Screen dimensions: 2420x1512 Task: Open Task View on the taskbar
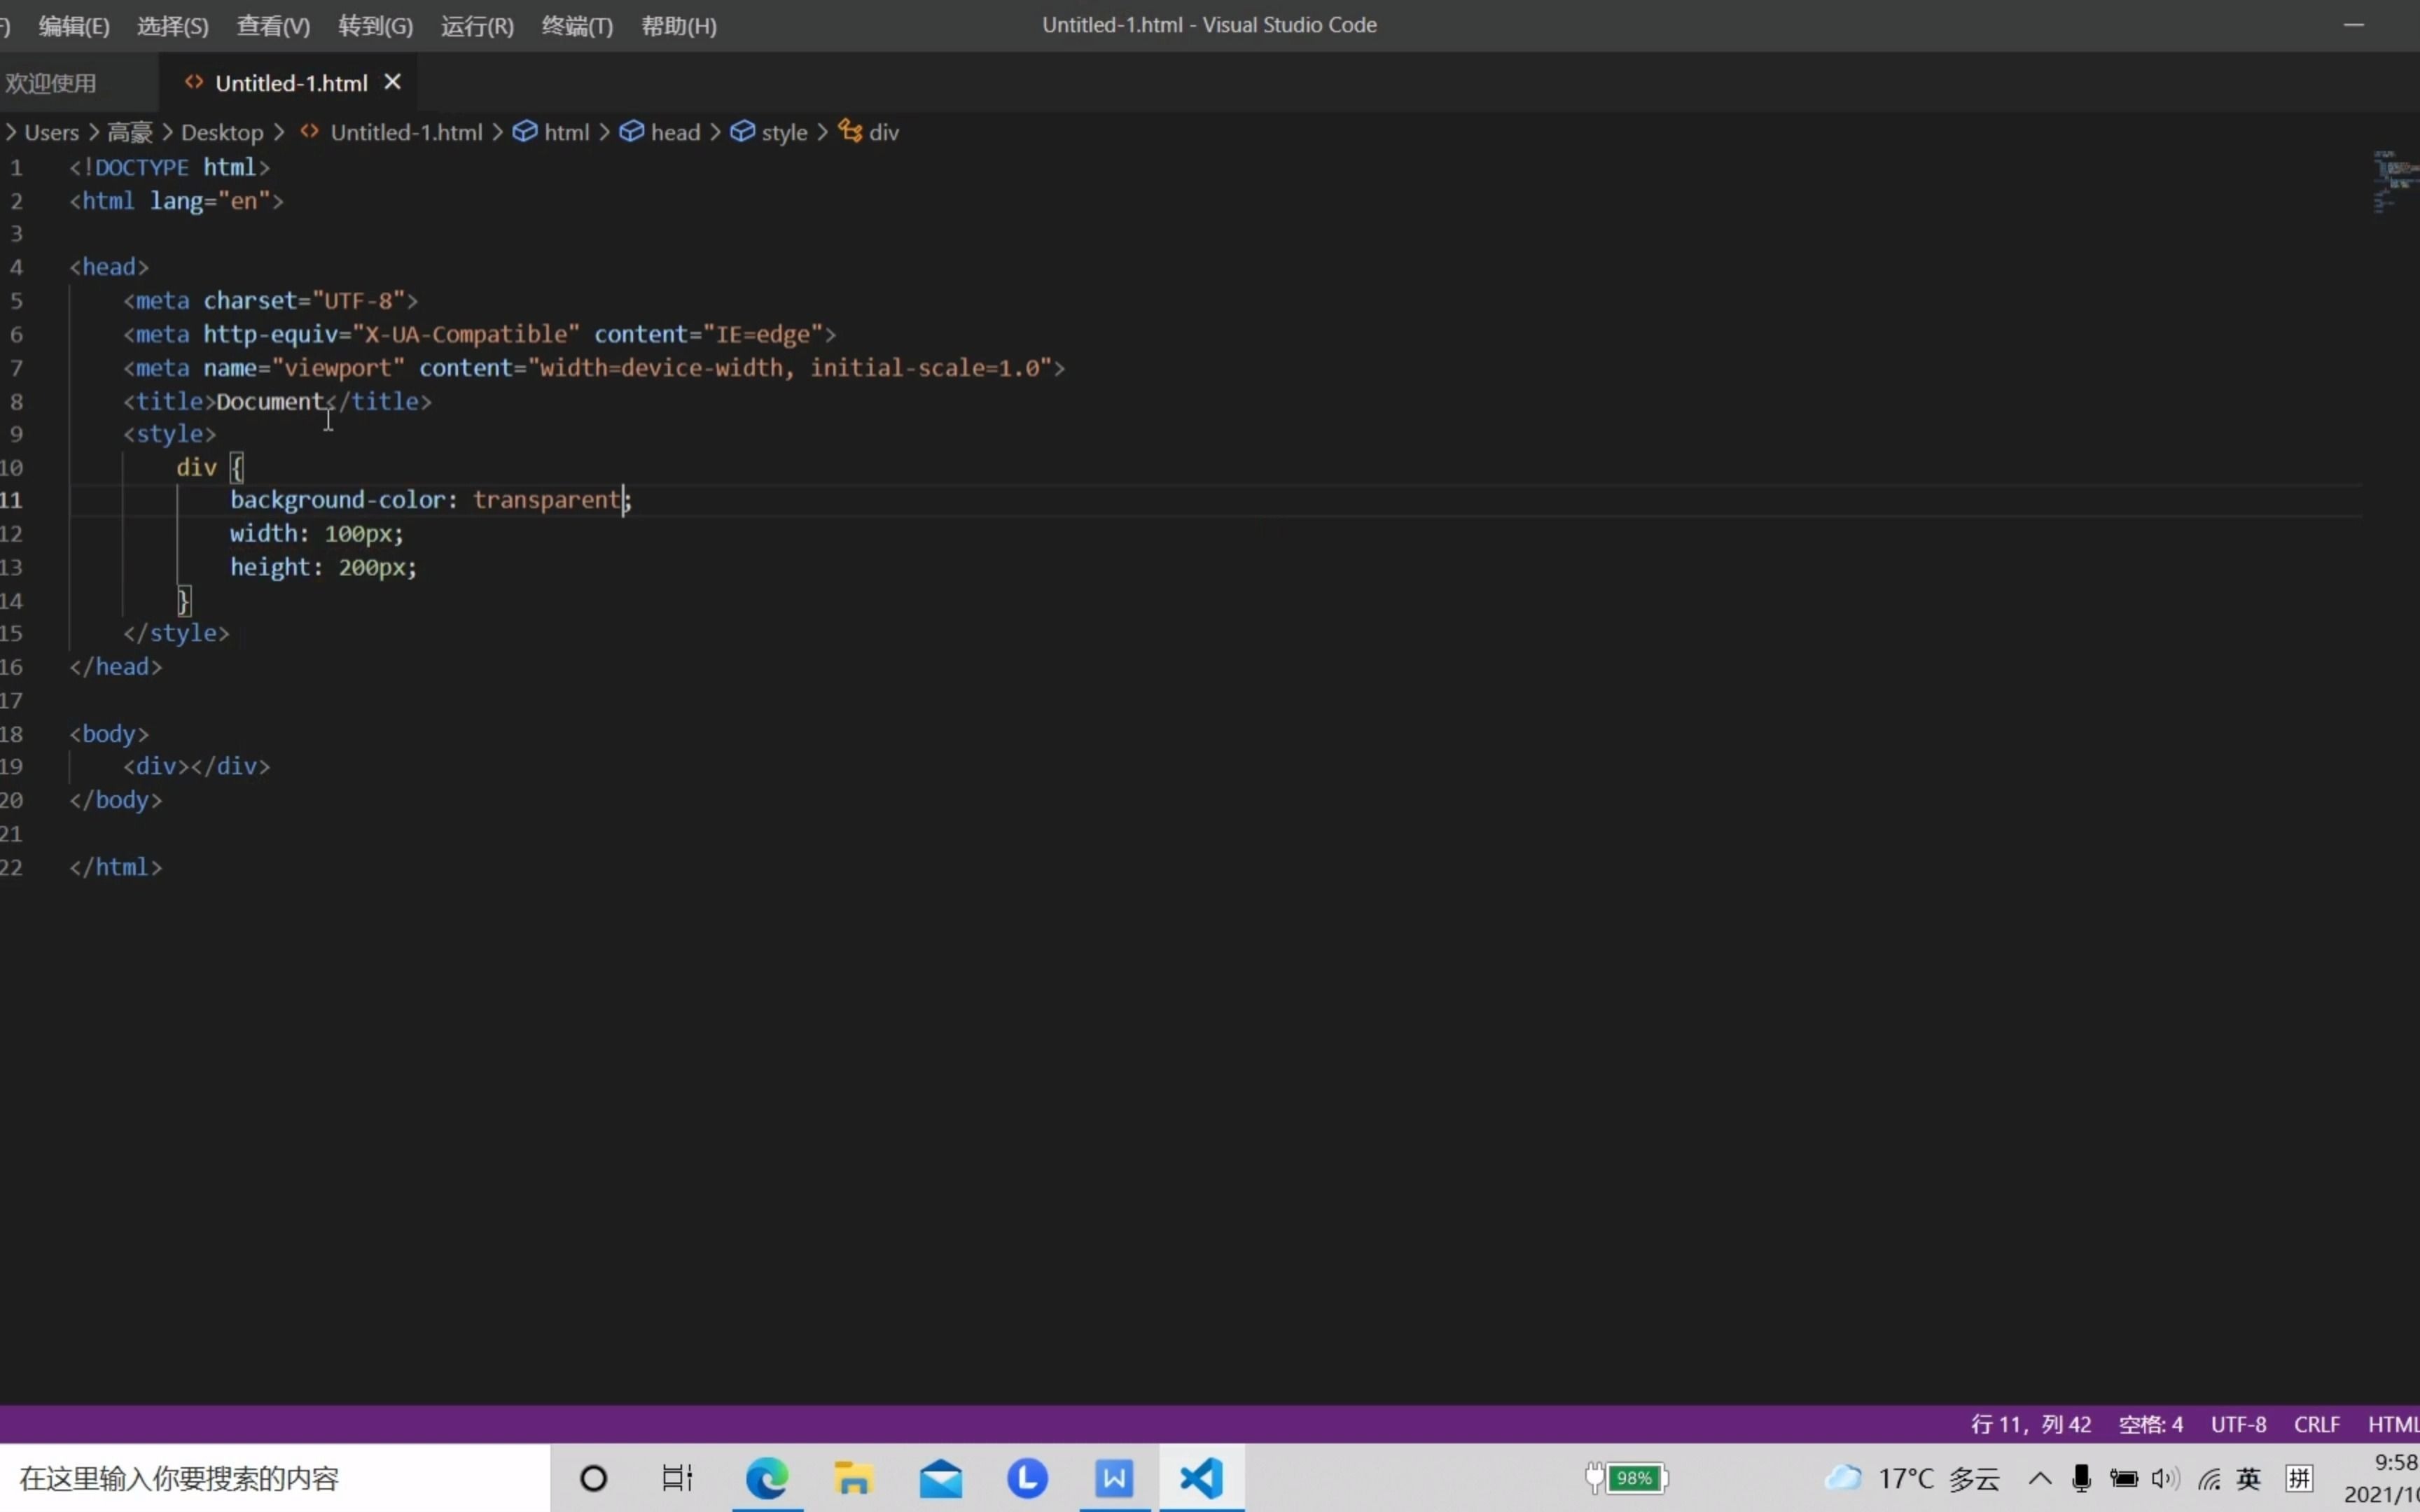tap(677, 1477)
